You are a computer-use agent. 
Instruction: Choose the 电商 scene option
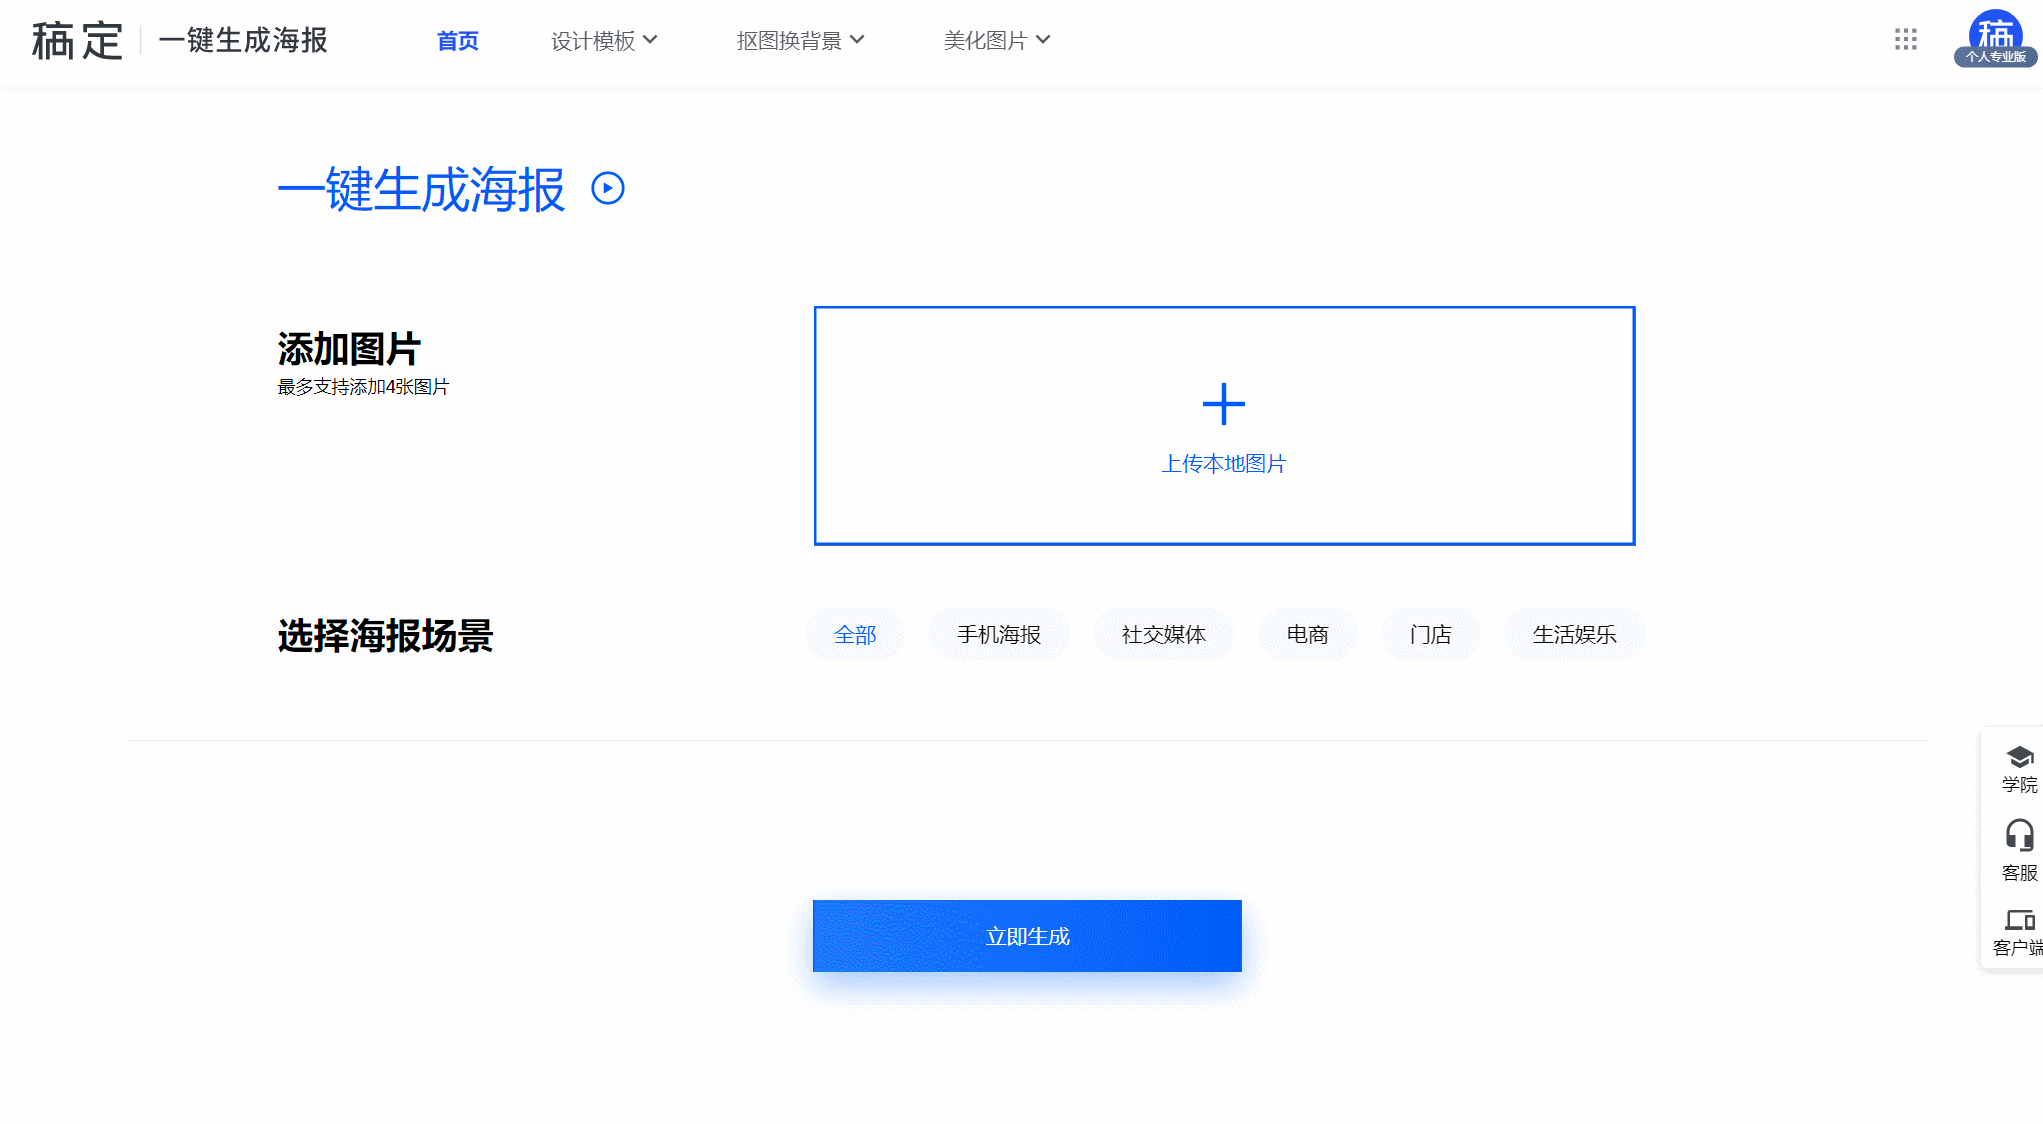1307,635
